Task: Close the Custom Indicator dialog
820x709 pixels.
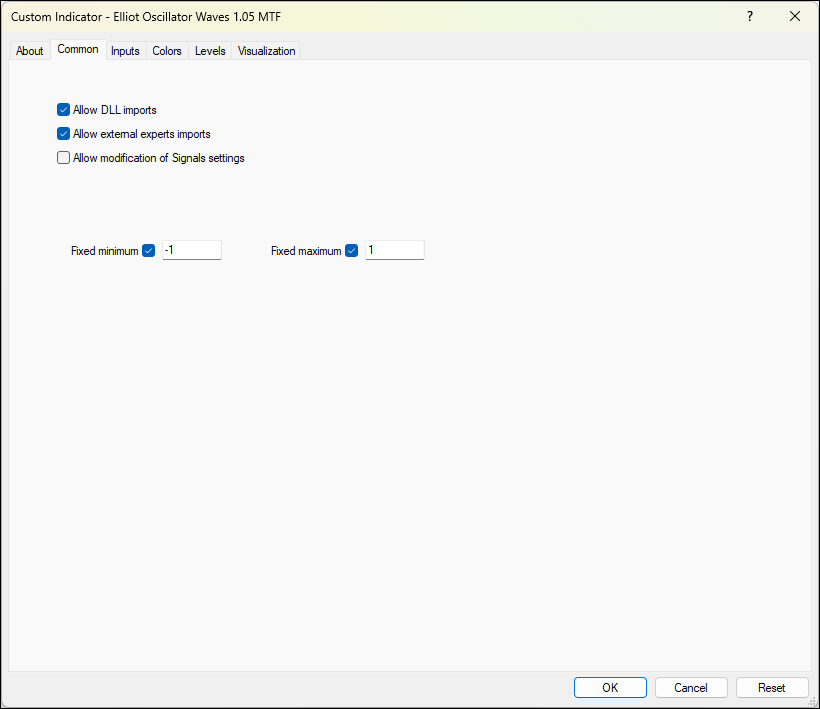Action: tap(795, 16)
